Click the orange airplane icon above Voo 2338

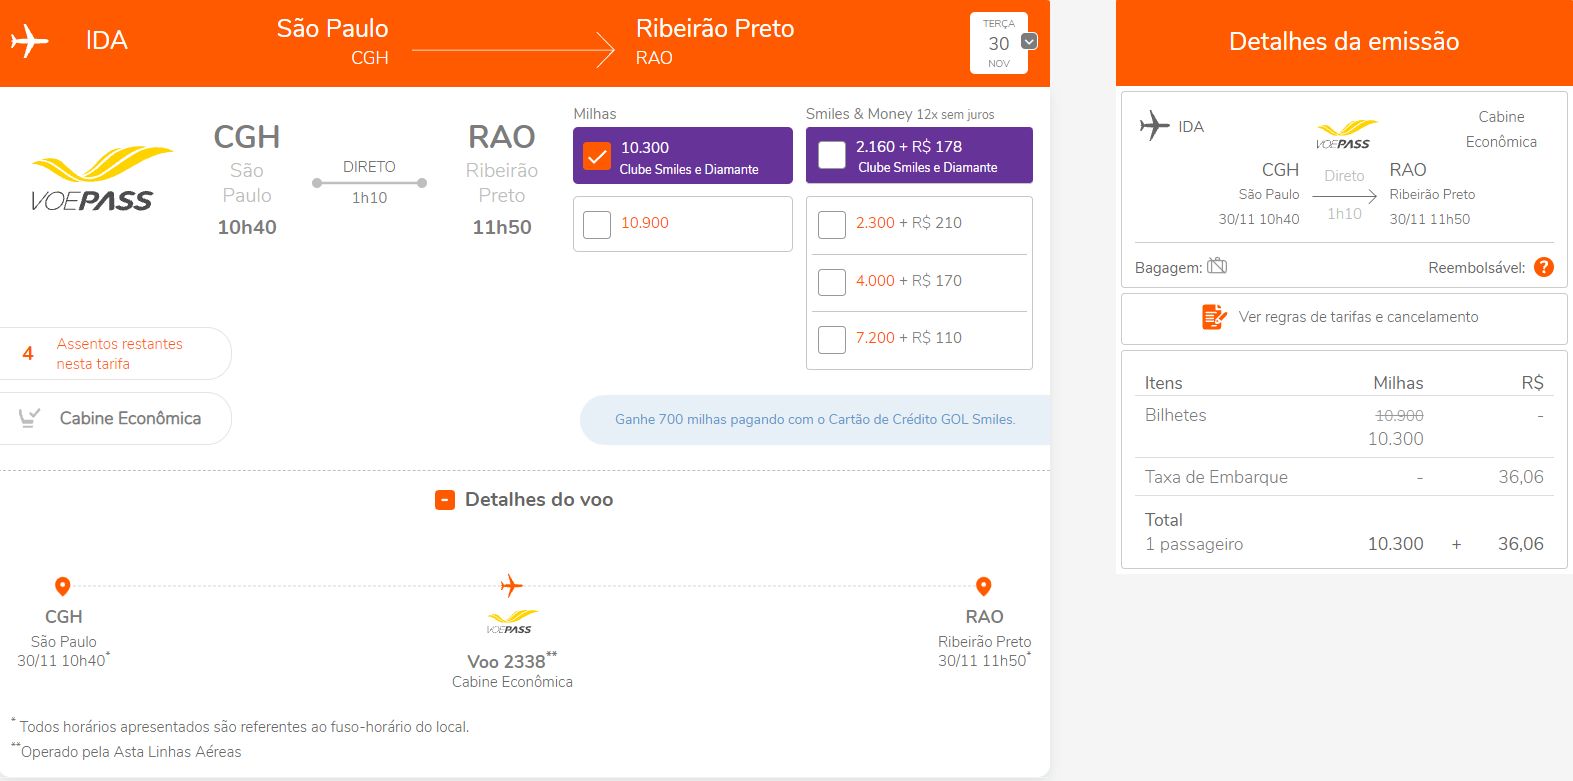[x=511, y=585]
